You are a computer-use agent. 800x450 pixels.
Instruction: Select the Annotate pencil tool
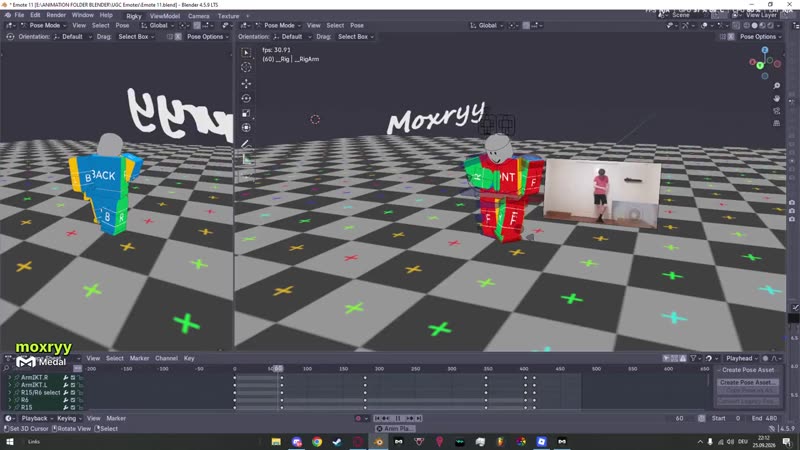(x=246, y=144)
